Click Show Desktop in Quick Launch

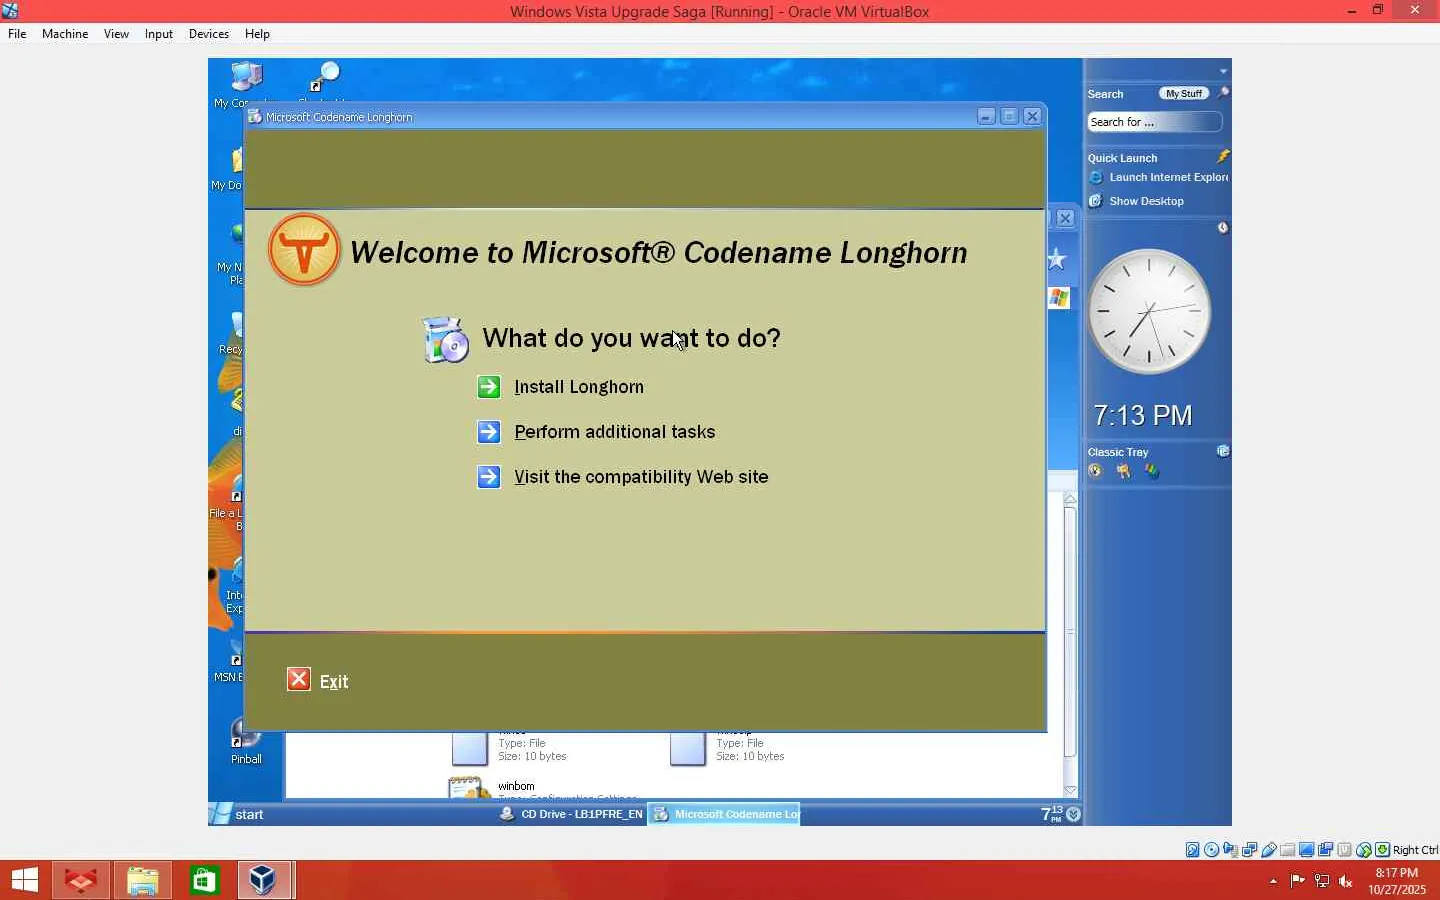(1146, 201)
